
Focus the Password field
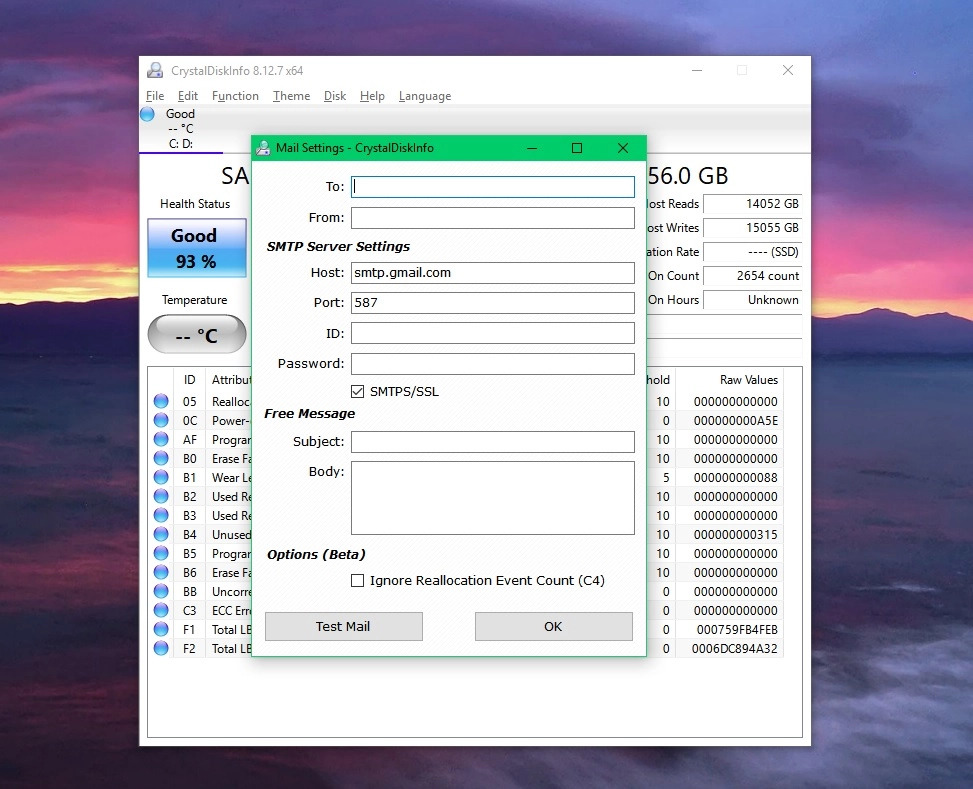(493, 364)
